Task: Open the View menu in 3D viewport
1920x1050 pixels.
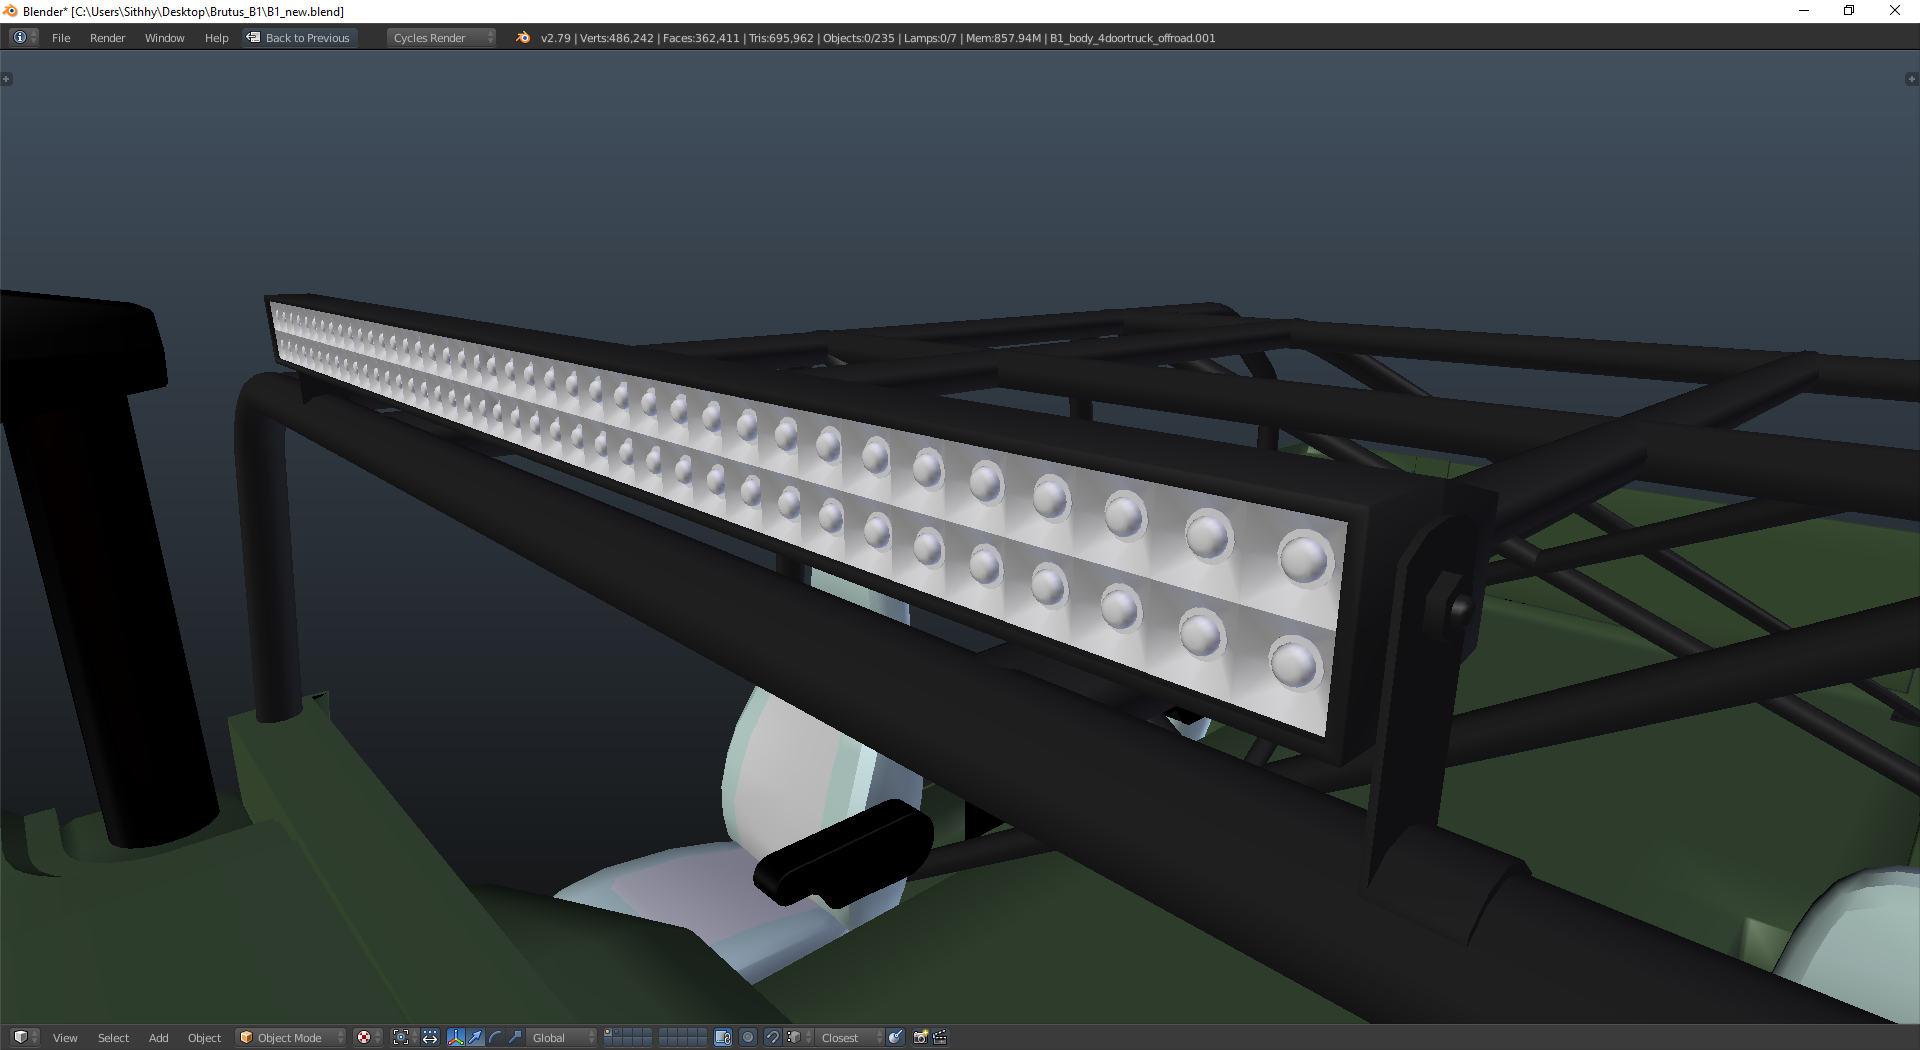Action: [65, 1038]
